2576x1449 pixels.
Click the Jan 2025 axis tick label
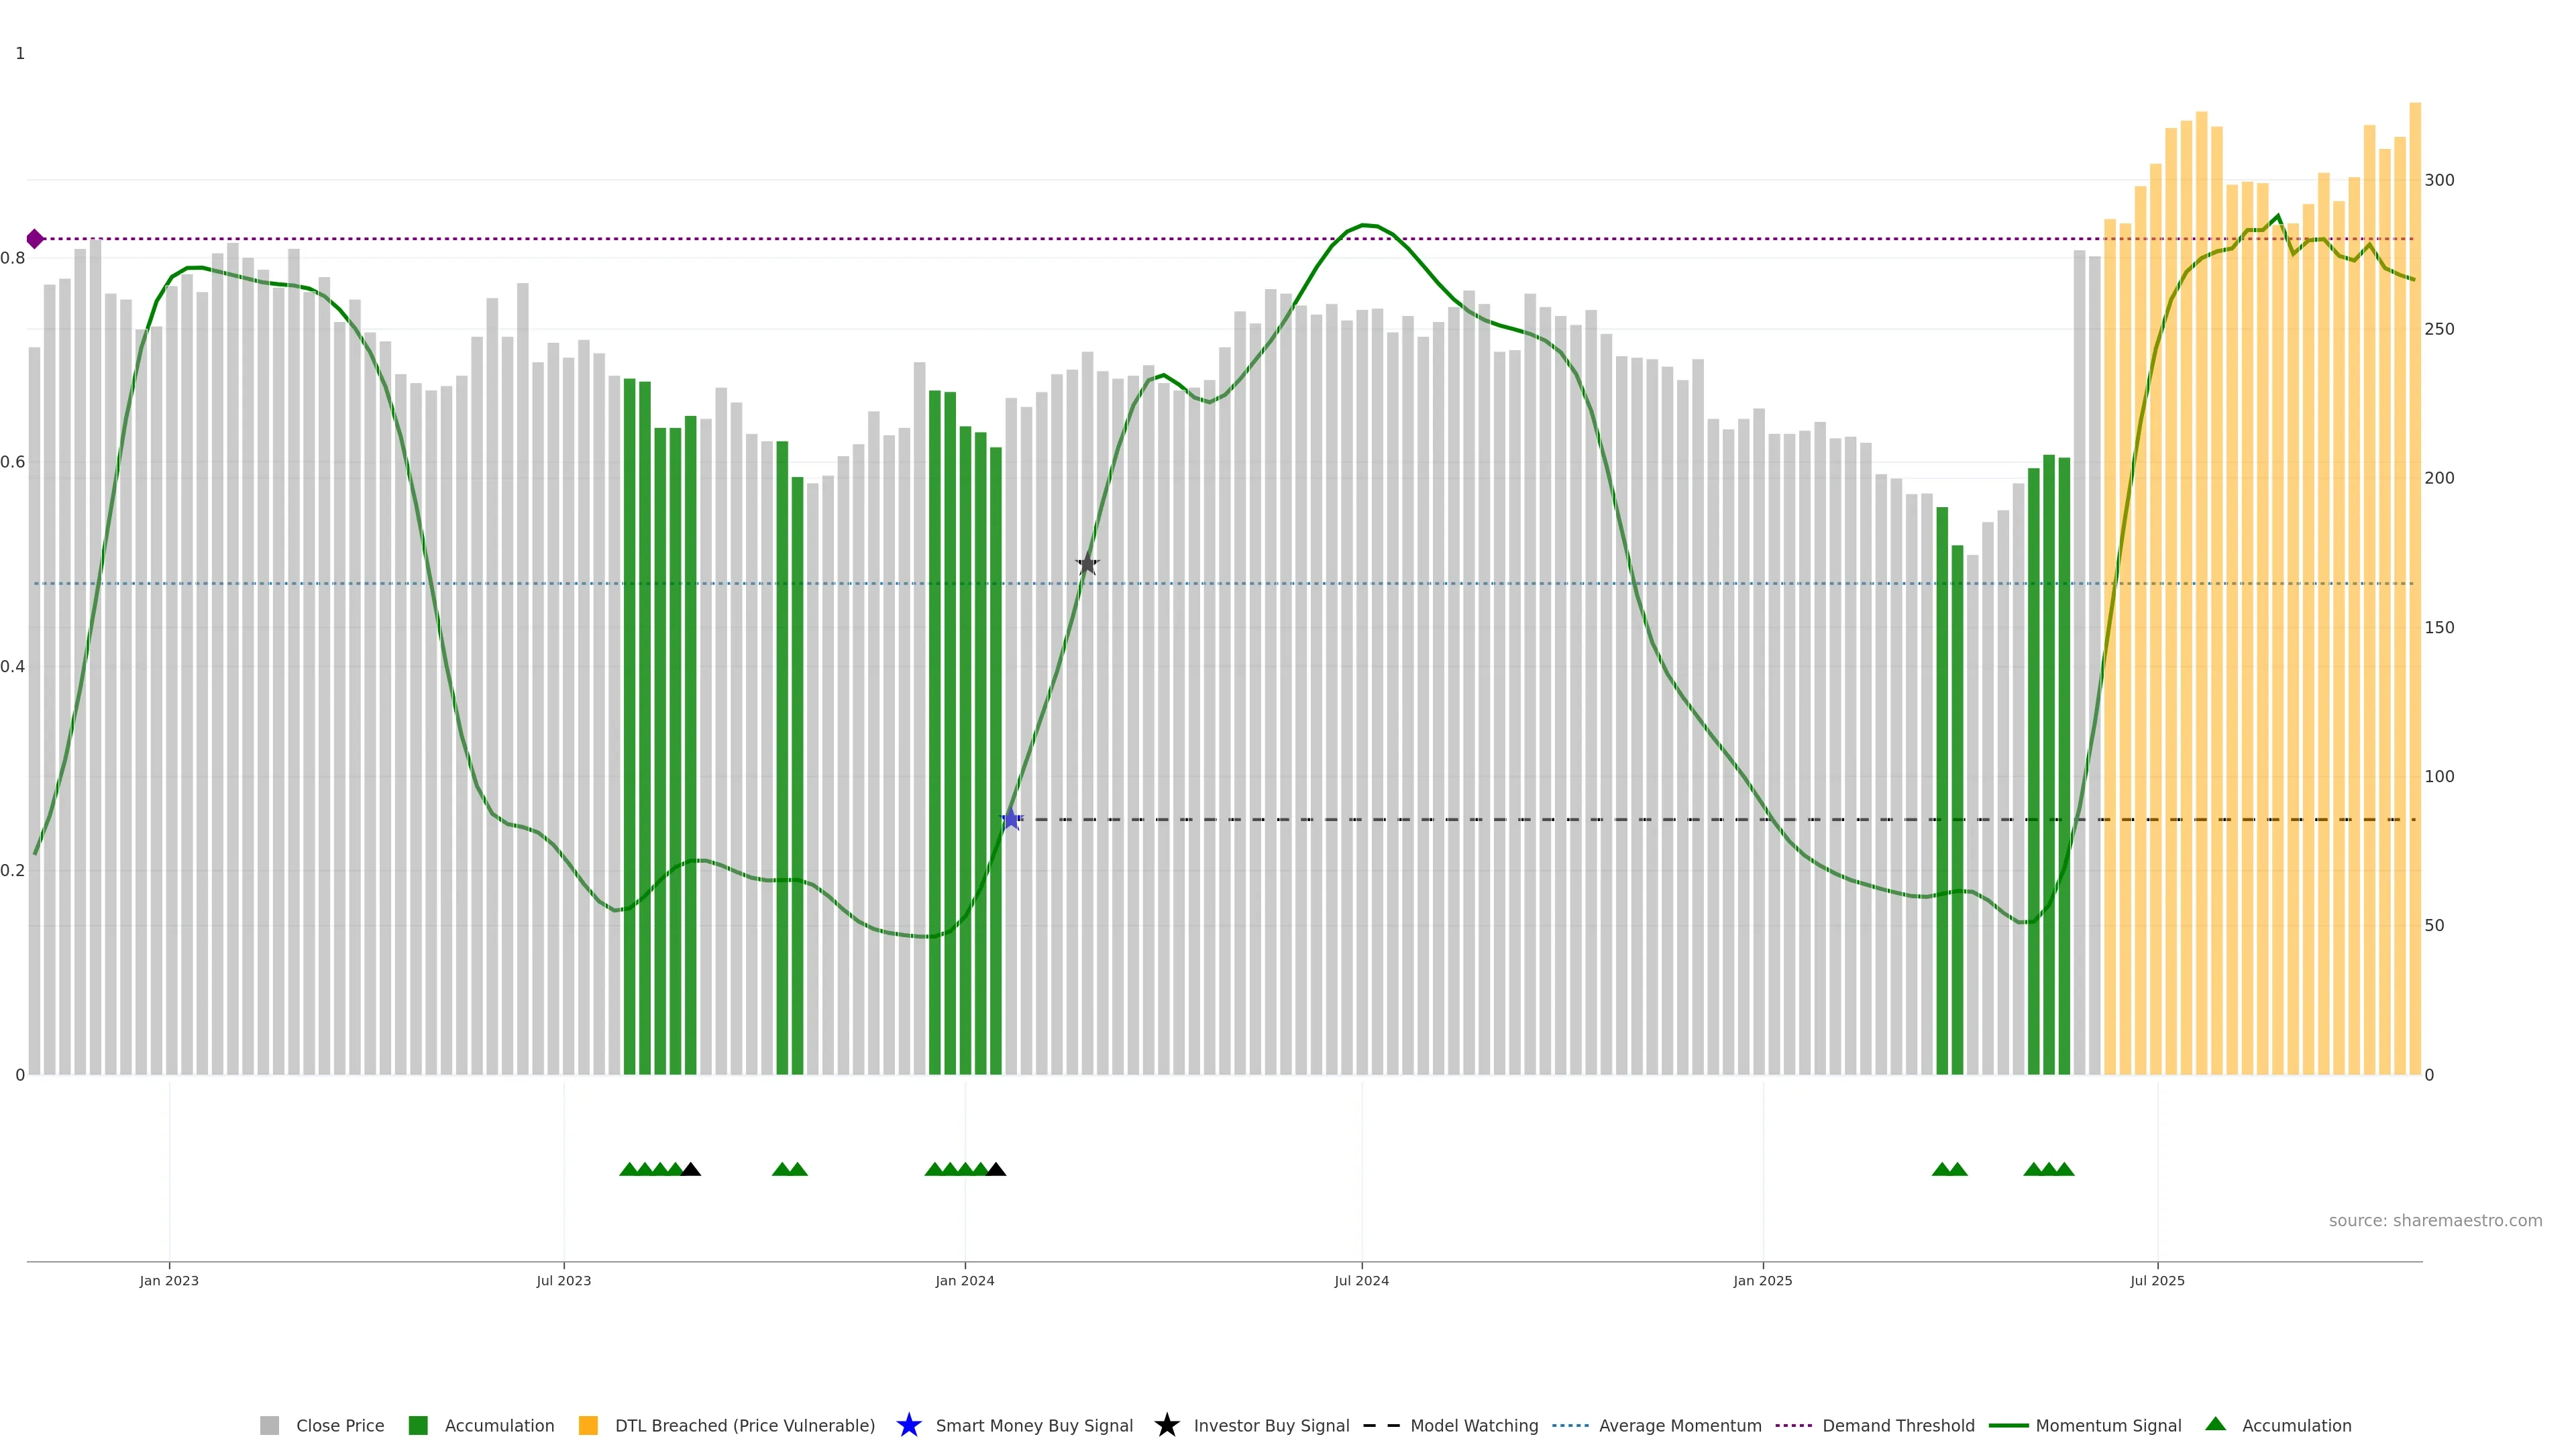point(1762,1281)
